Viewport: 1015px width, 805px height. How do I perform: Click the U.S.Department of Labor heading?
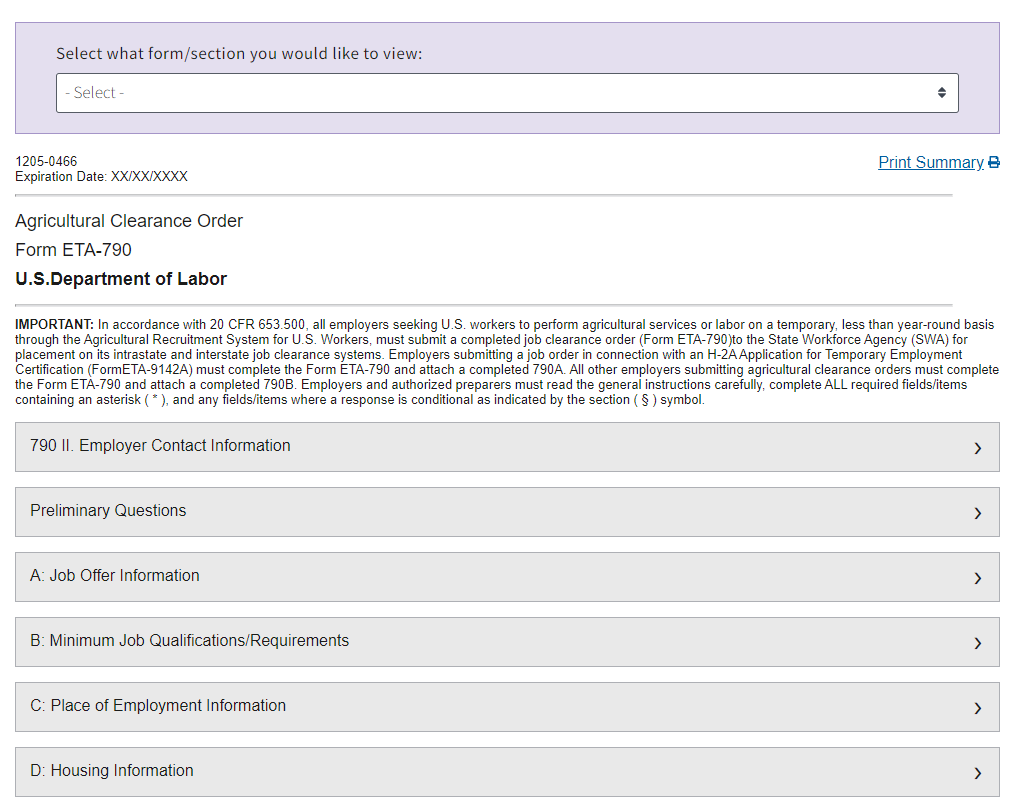click(x=121, y=279)
